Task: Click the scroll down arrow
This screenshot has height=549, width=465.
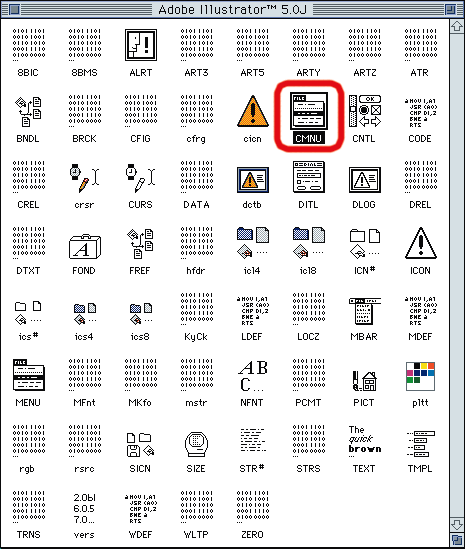Action: click(457, 525)
